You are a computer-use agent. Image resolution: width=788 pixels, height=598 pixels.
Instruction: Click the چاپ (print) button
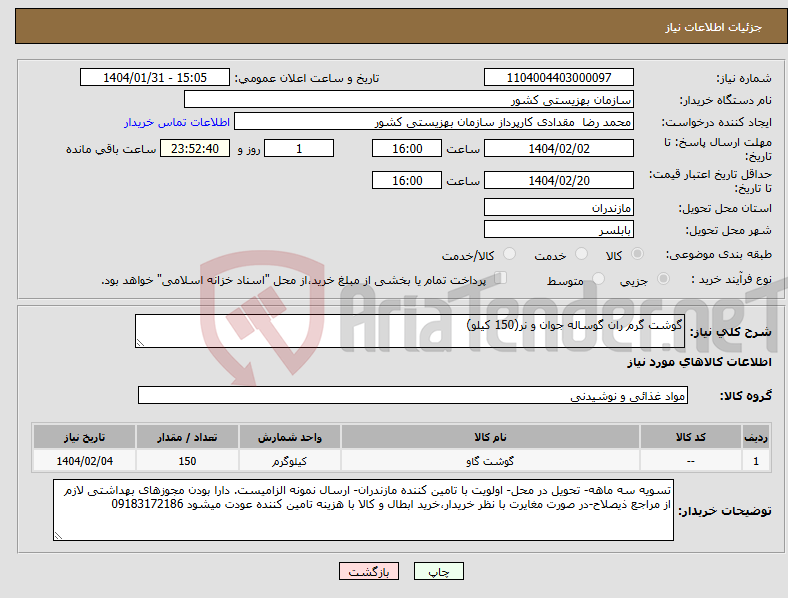[x=438, y=571]
